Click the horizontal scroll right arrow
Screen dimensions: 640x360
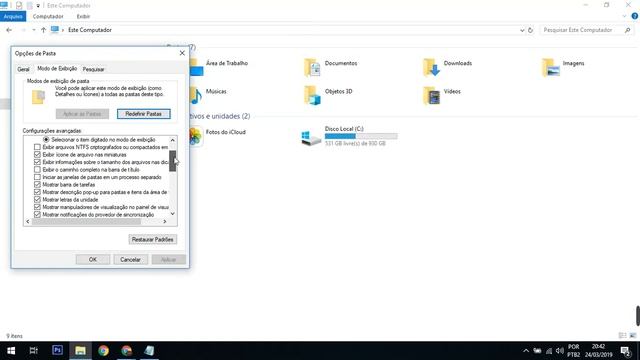(x=165, y=222)
